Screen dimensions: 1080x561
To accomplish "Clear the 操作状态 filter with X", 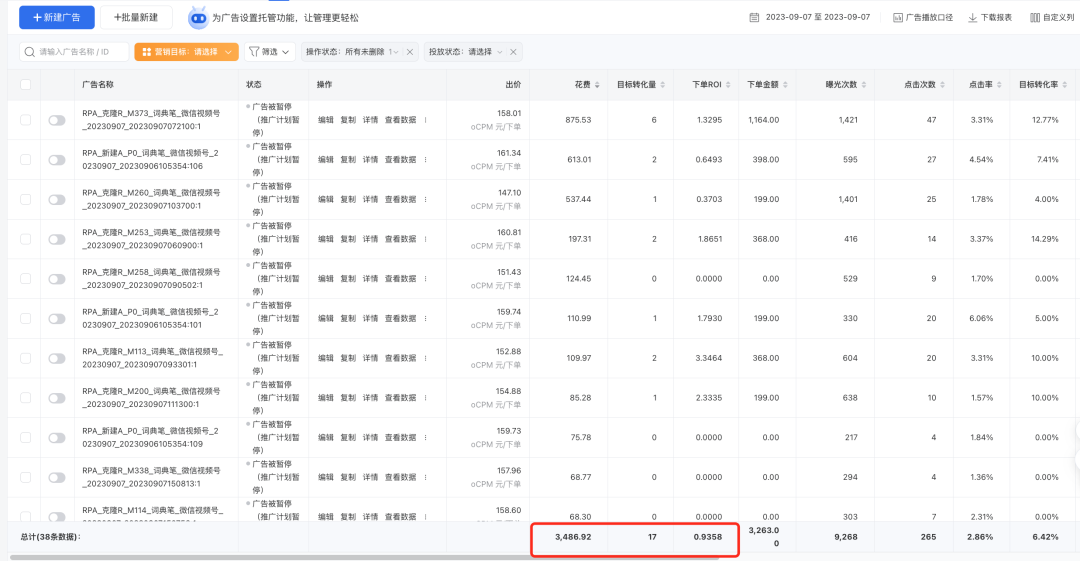I will [410, 52].
